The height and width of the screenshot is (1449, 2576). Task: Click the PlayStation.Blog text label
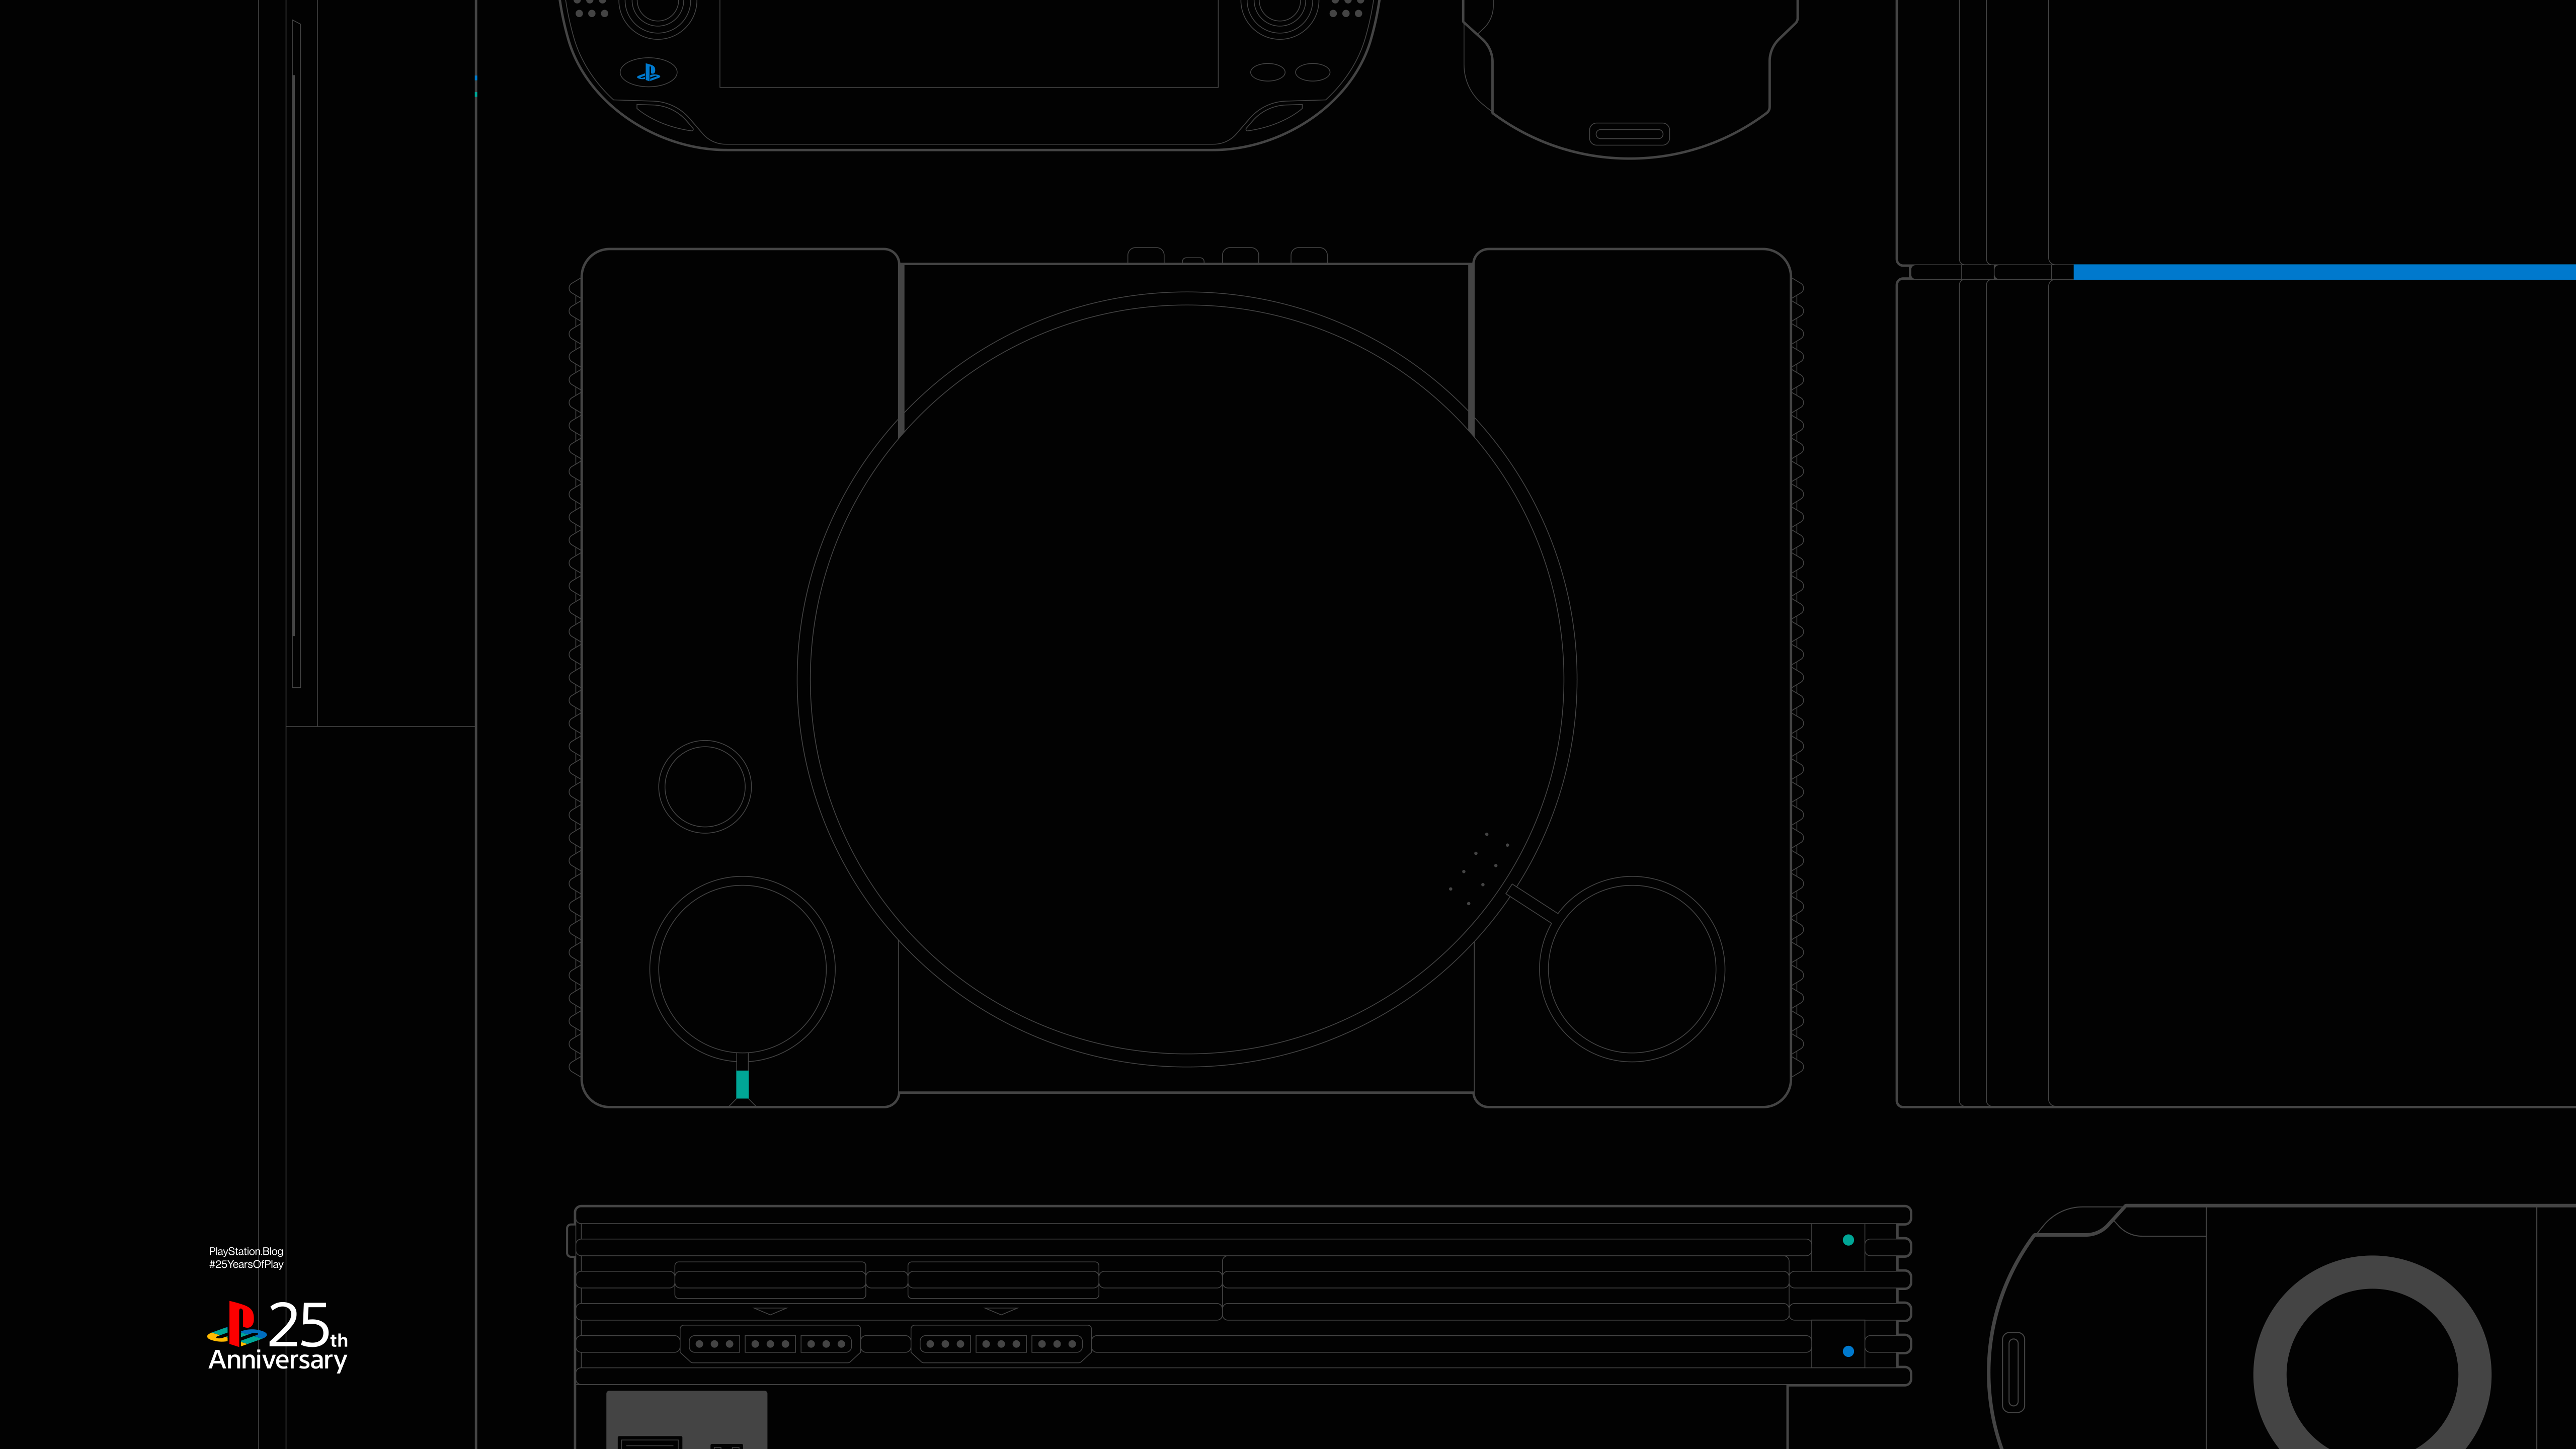tap(246, 1251)
